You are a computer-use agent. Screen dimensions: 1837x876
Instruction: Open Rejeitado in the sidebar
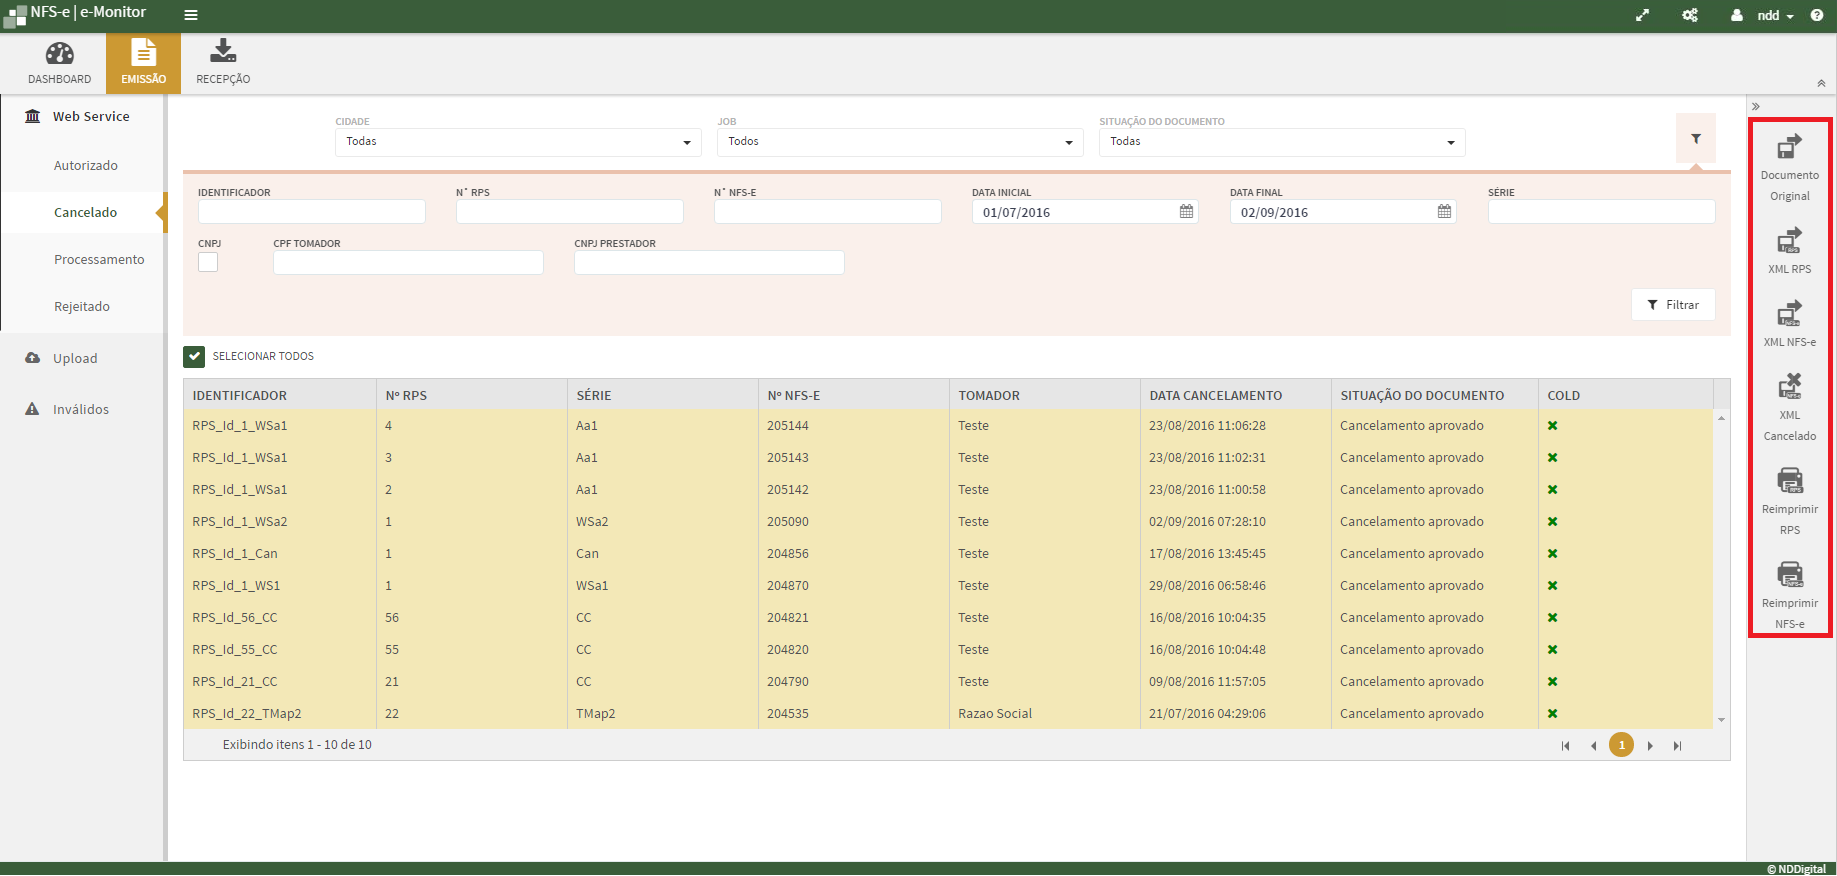82,307
